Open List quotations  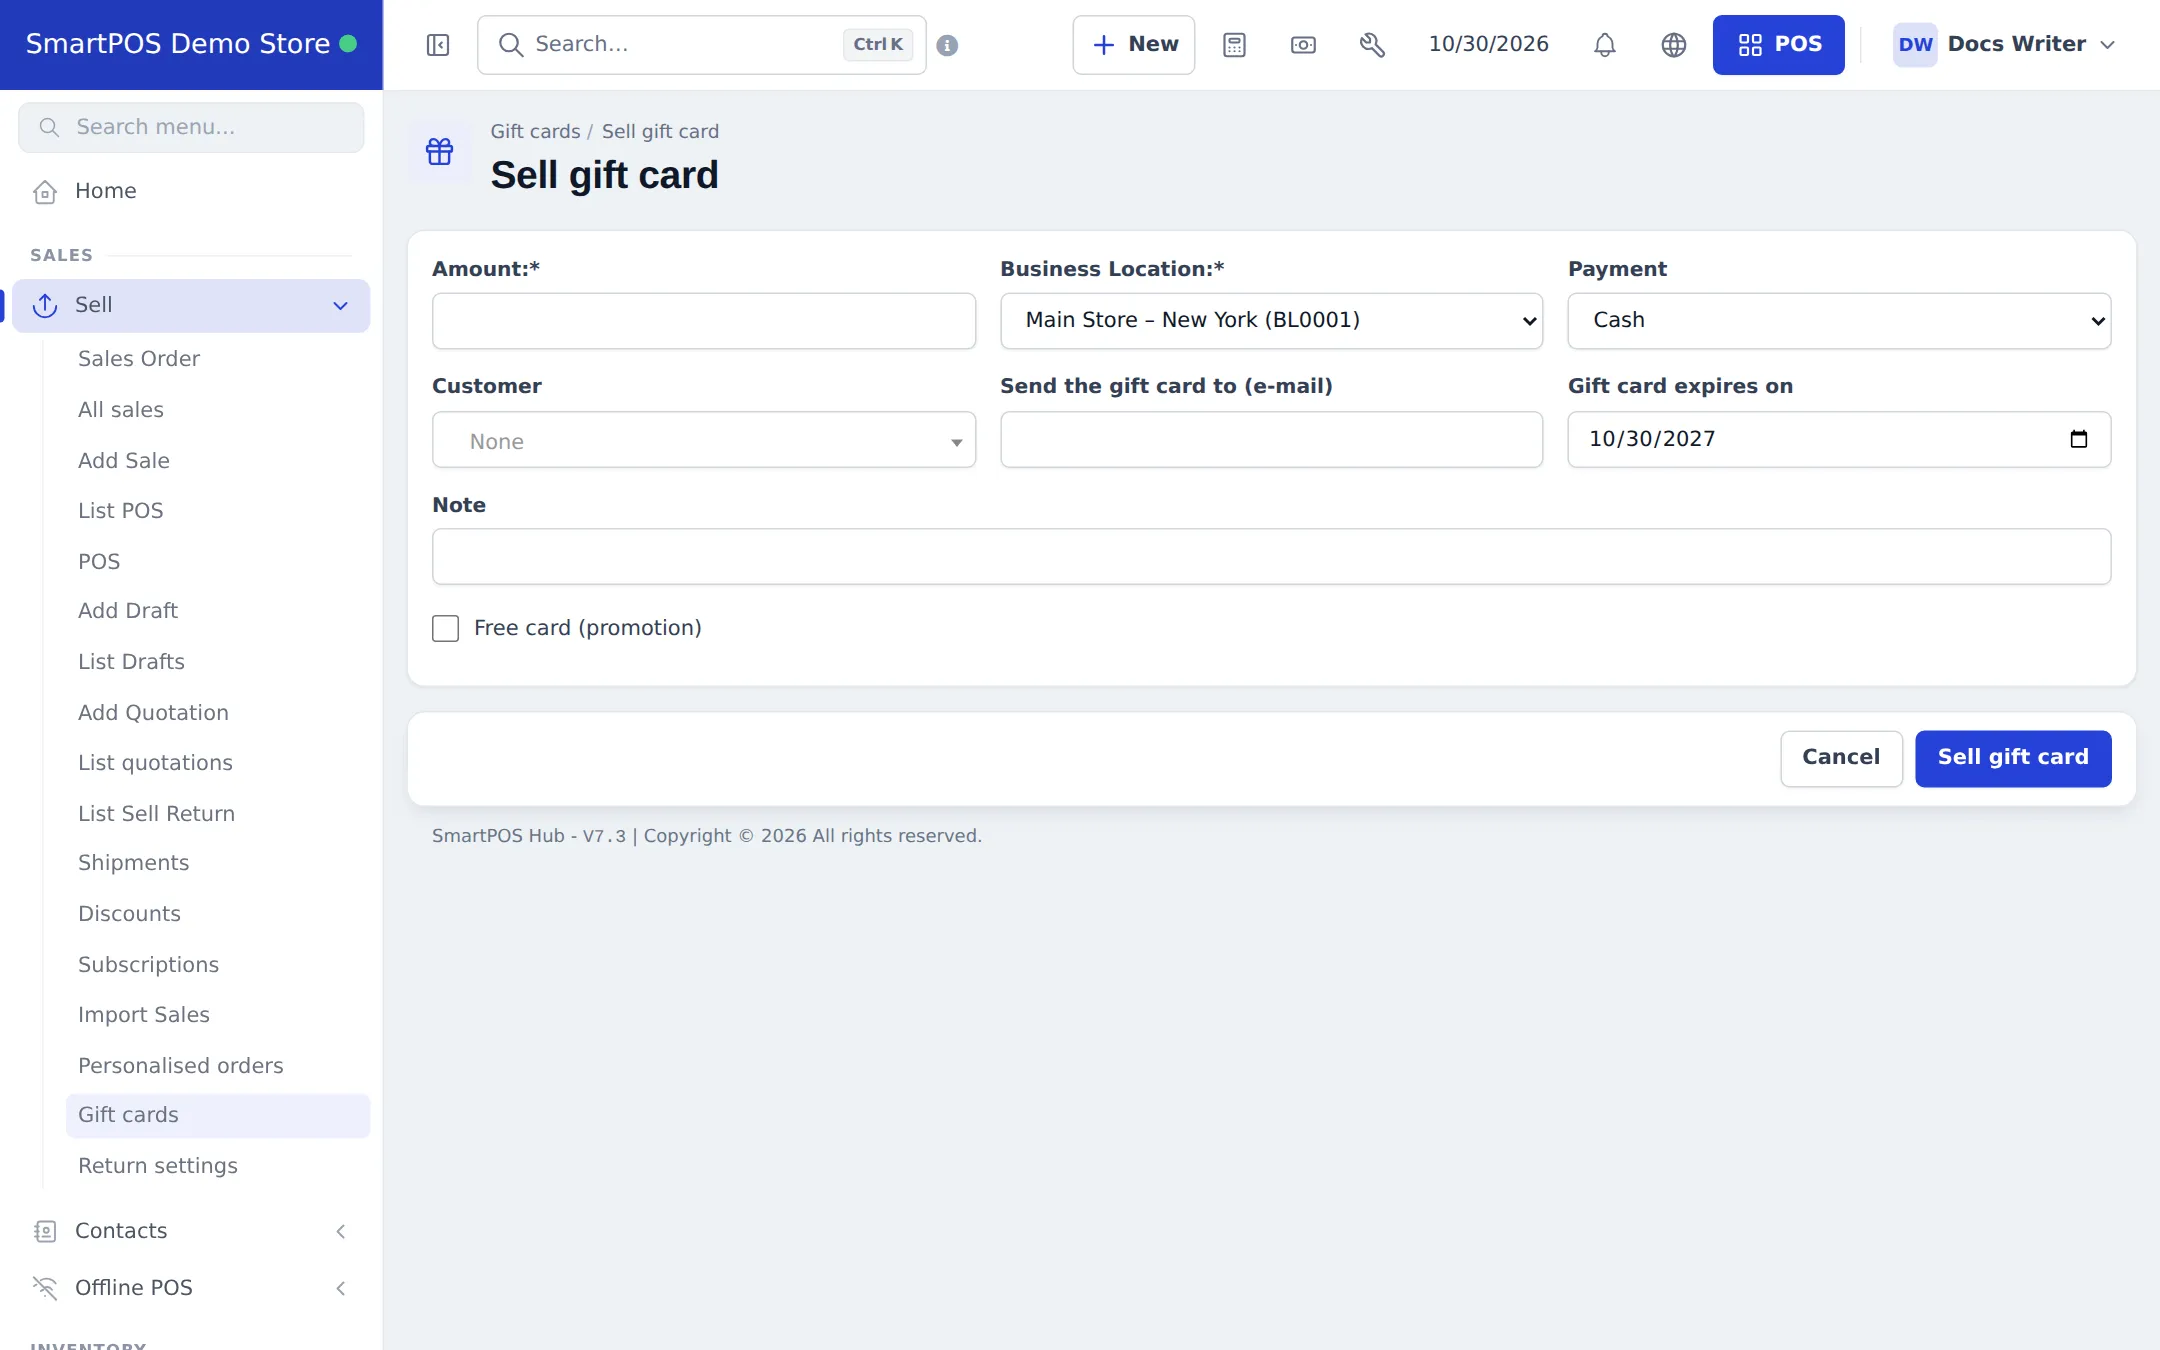[x=155, y=763]
